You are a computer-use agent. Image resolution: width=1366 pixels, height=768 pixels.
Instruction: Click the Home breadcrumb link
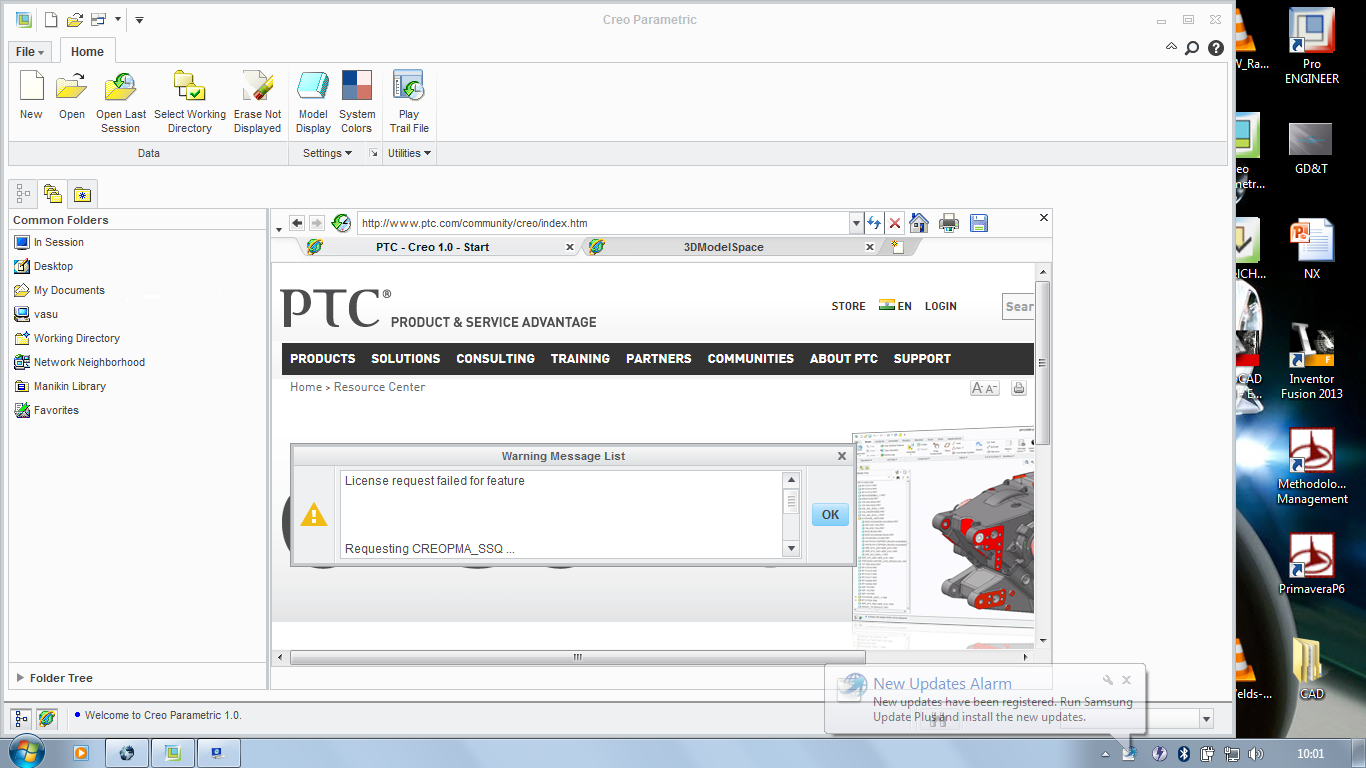pos(306,387)
